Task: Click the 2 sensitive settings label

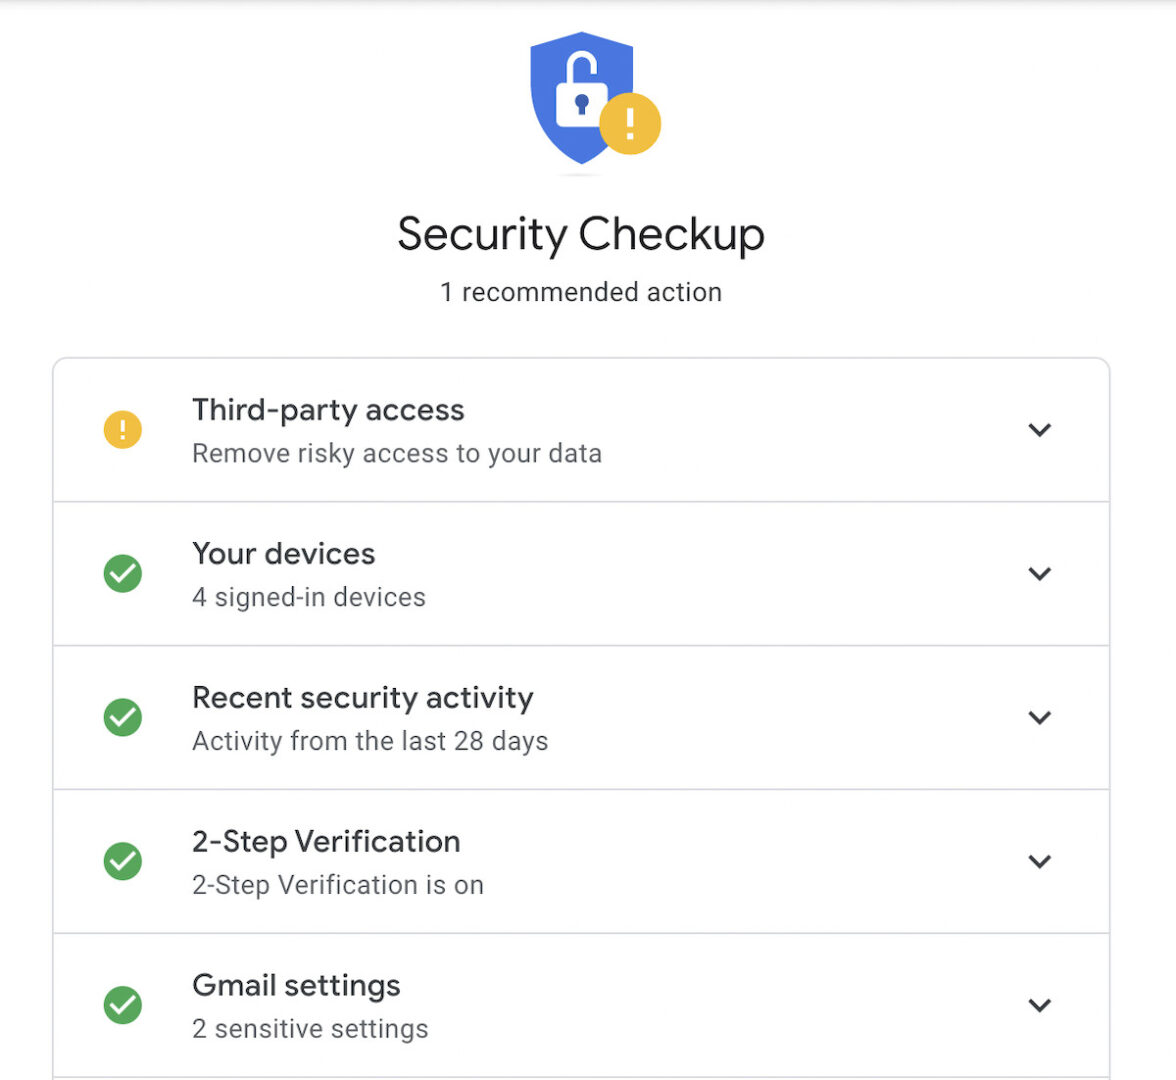Action: (x=310, y=1028)
